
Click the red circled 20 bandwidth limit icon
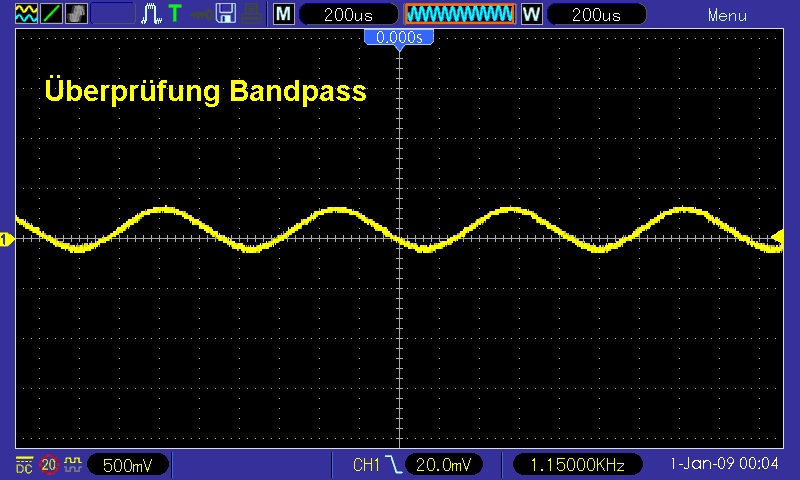pos(49,465)
